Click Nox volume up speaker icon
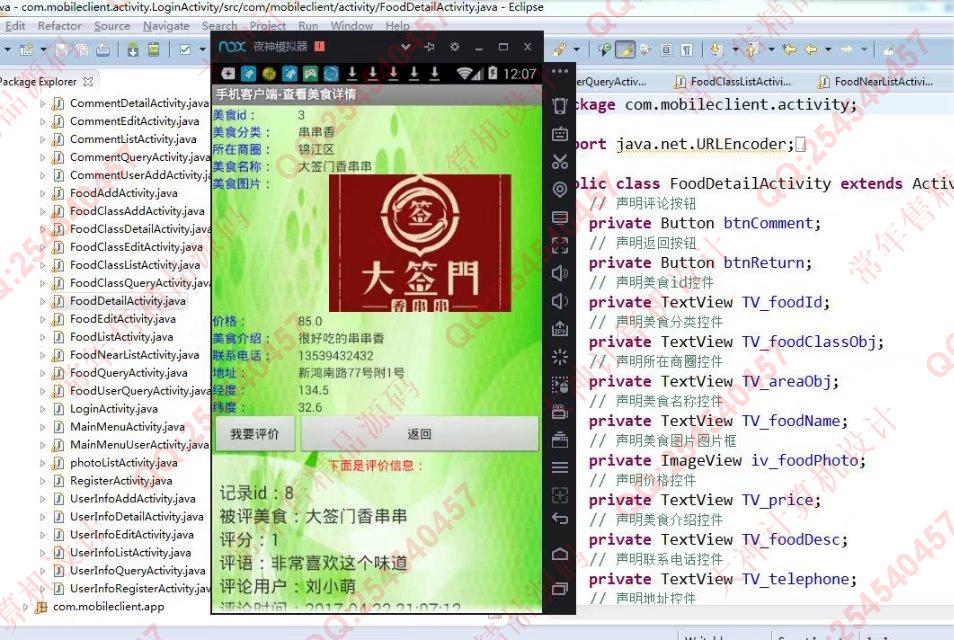The height and width of the screenshot is (640, 954). click(x=560, y=273)
